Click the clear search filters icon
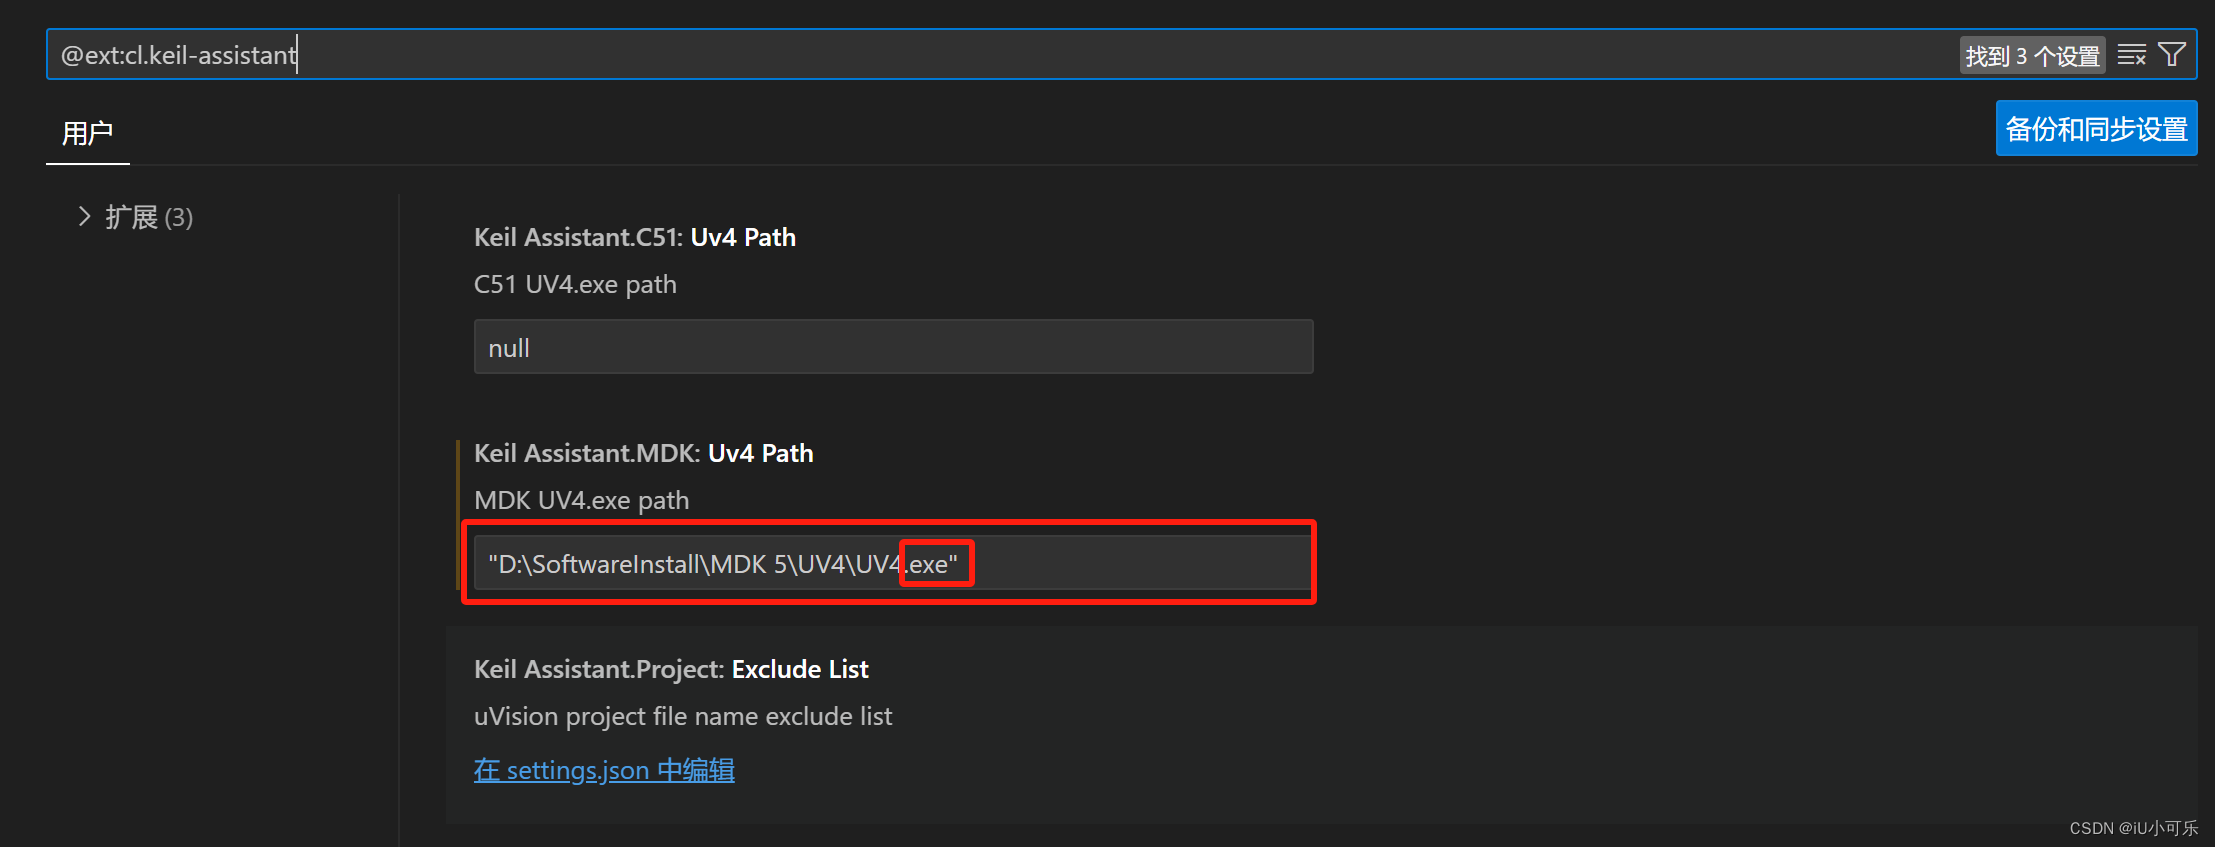 point(2131,54)
